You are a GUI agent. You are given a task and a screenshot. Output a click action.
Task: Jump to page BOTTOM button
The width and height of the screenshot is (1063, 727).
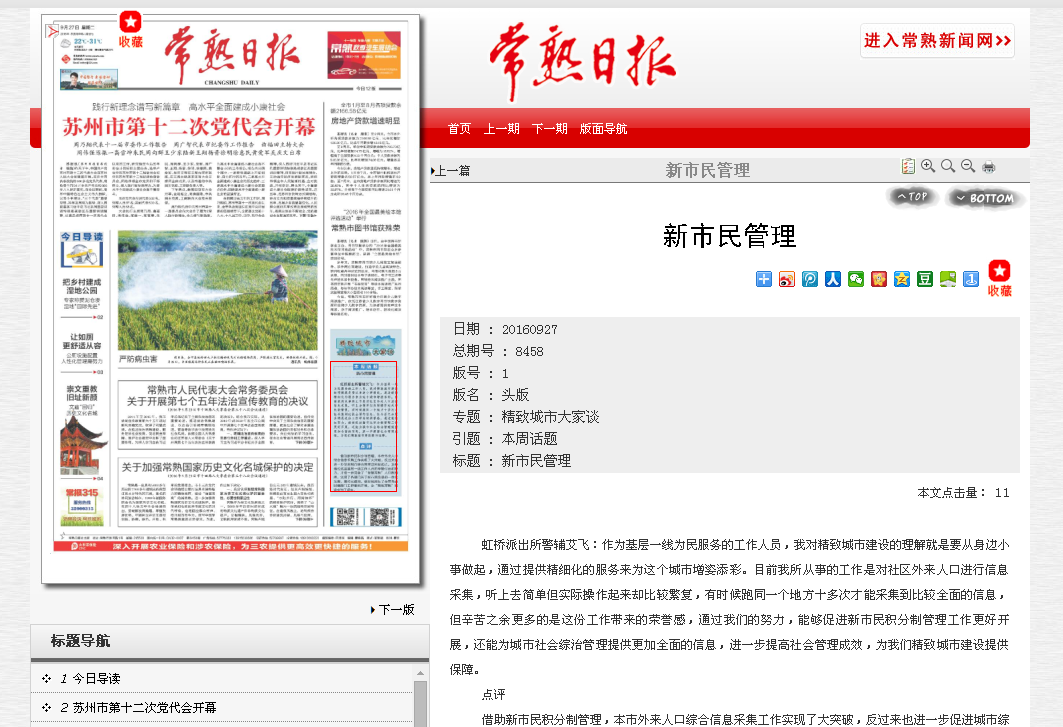(x=985, y=198)
